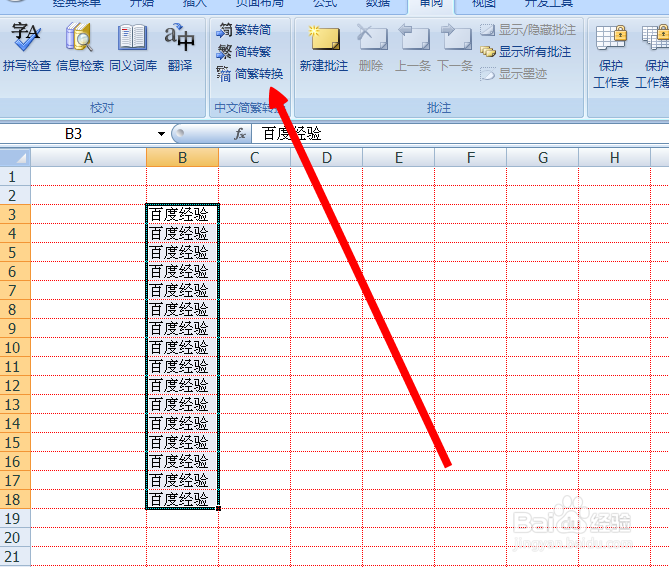
Task: Select row 1 header
Action: [x=15, y=176]
